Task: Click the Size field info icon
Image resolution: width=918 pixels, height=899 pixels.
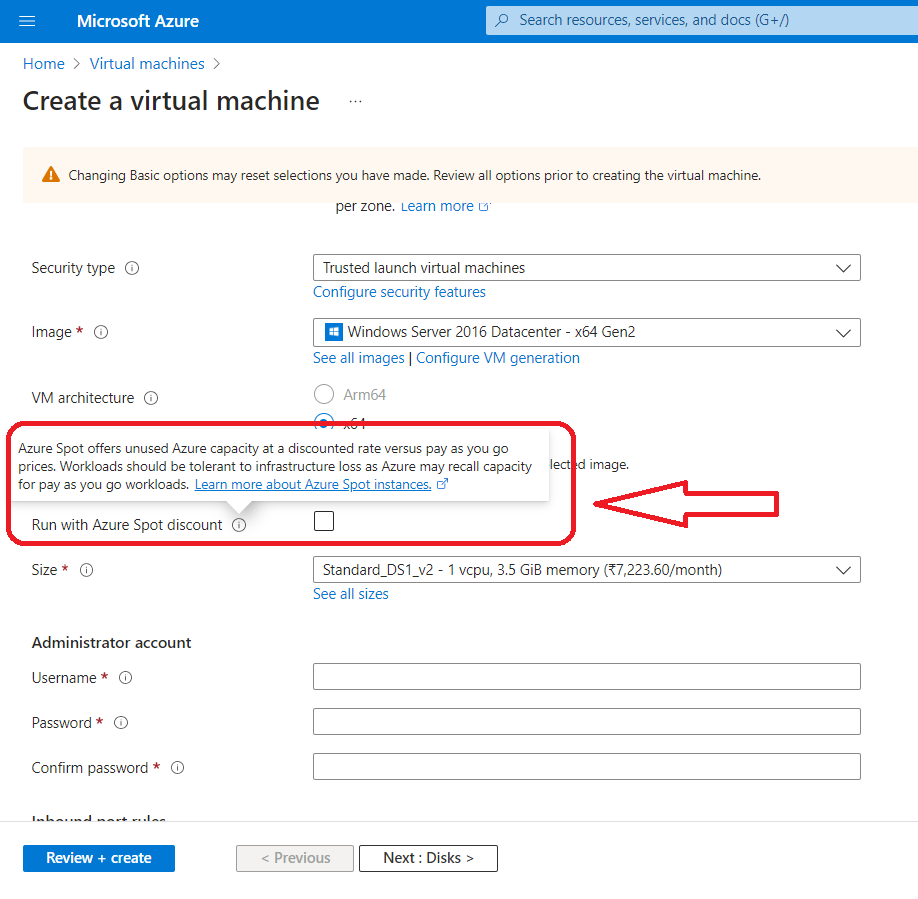Action: click(87, 570)
